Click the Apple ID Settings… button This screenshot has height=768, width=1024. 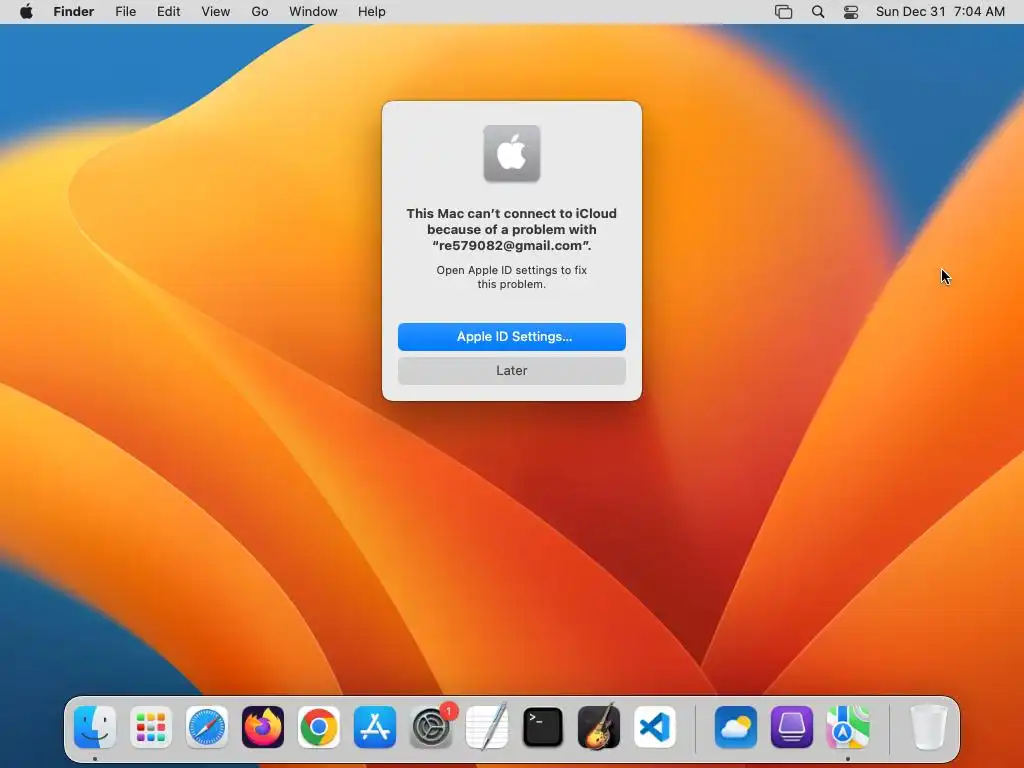(x=512, y=337)
